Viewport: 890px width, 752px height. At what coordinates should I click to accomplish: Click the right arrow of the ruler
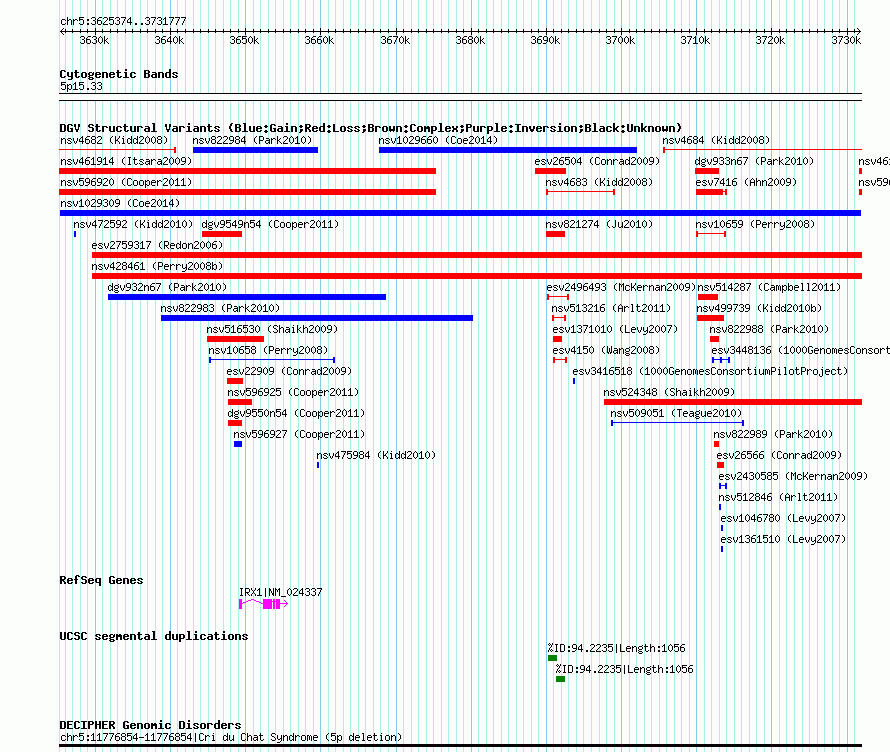tap(858, 32)
